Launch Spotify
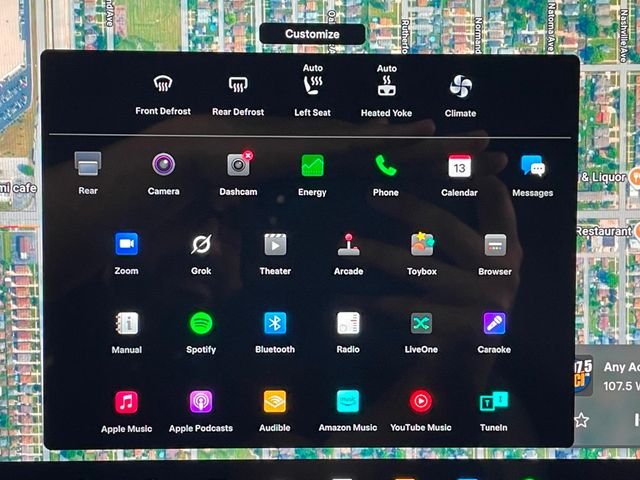Image resolution: width=640 pixels, height=480 pixels. [201, 323]
